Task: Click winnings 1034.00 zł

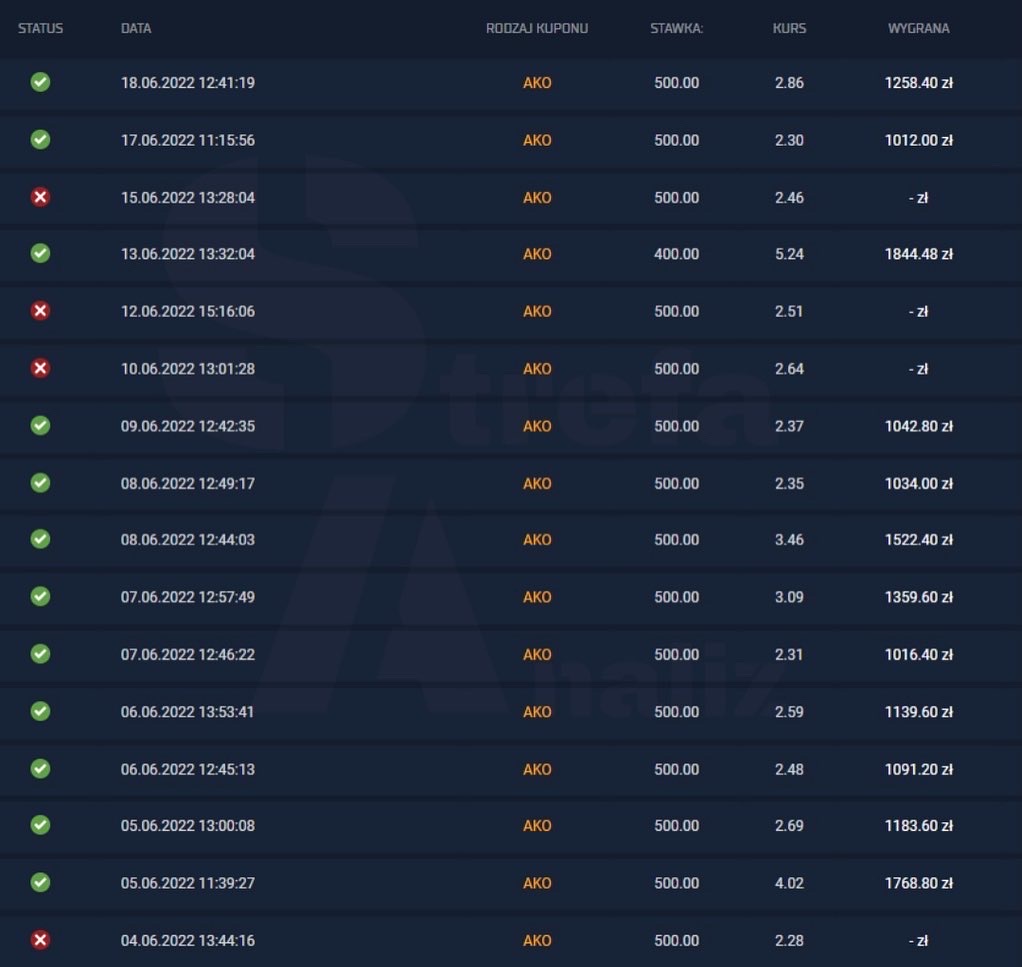Action: (x=918, y=484)
